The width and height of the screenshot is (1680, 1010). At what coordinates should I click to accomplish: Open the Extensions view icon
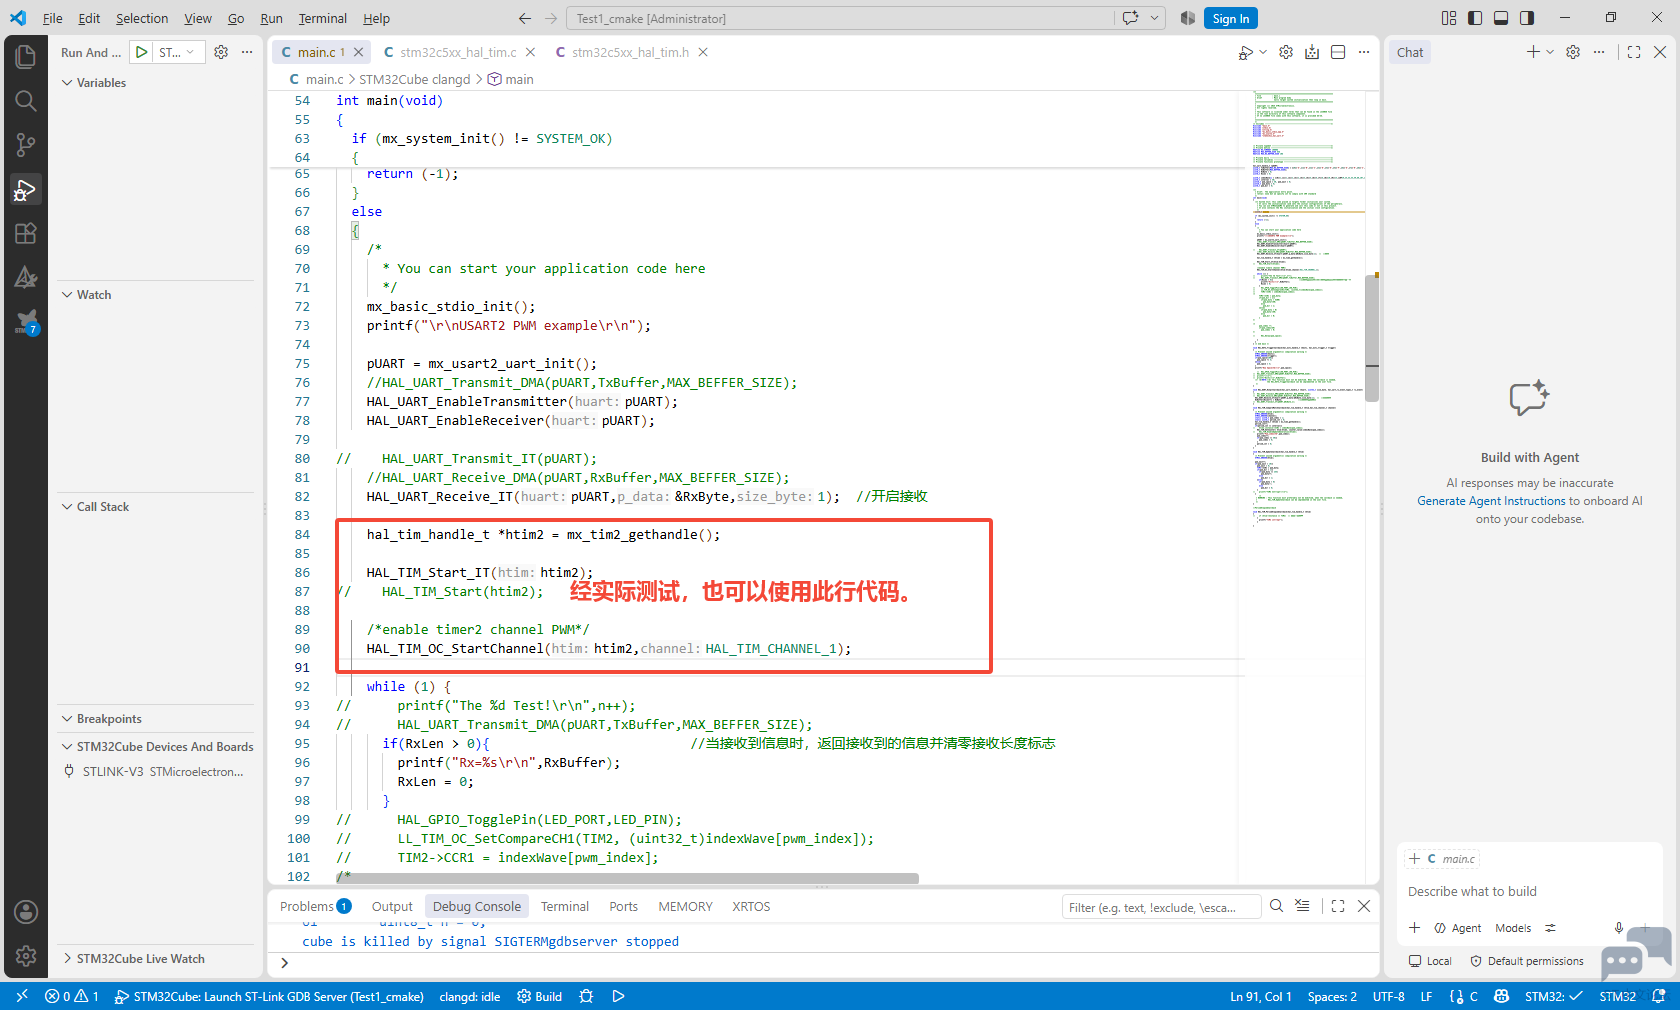coord(26,233)
